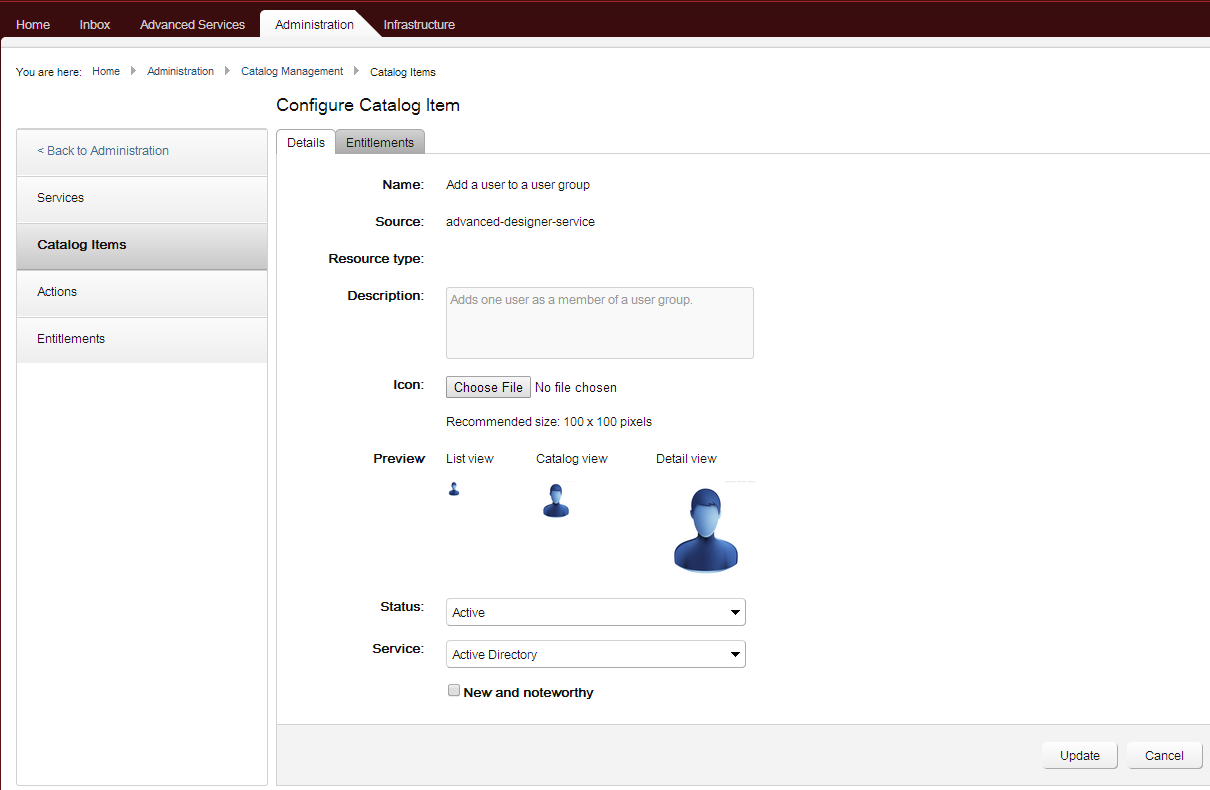Click the Service dropdown arrow
The width and height of the screenshot is (1210, 790).
(x=736, y=653)
